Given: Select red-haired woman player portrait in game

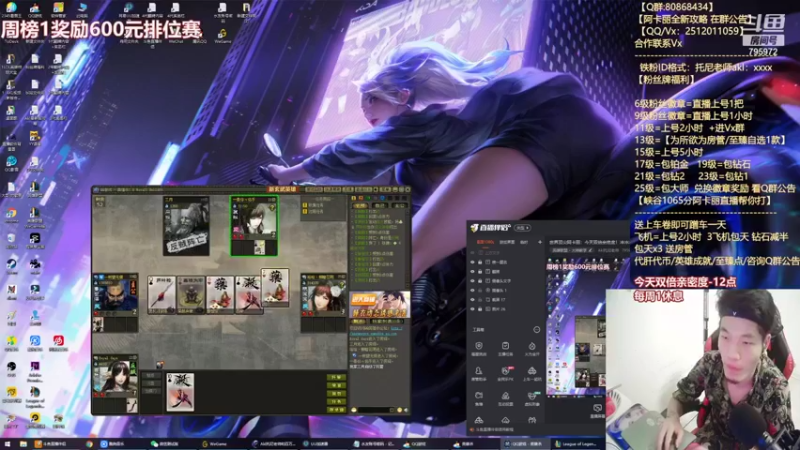Looking at the screenshot, I should point(323,294).
